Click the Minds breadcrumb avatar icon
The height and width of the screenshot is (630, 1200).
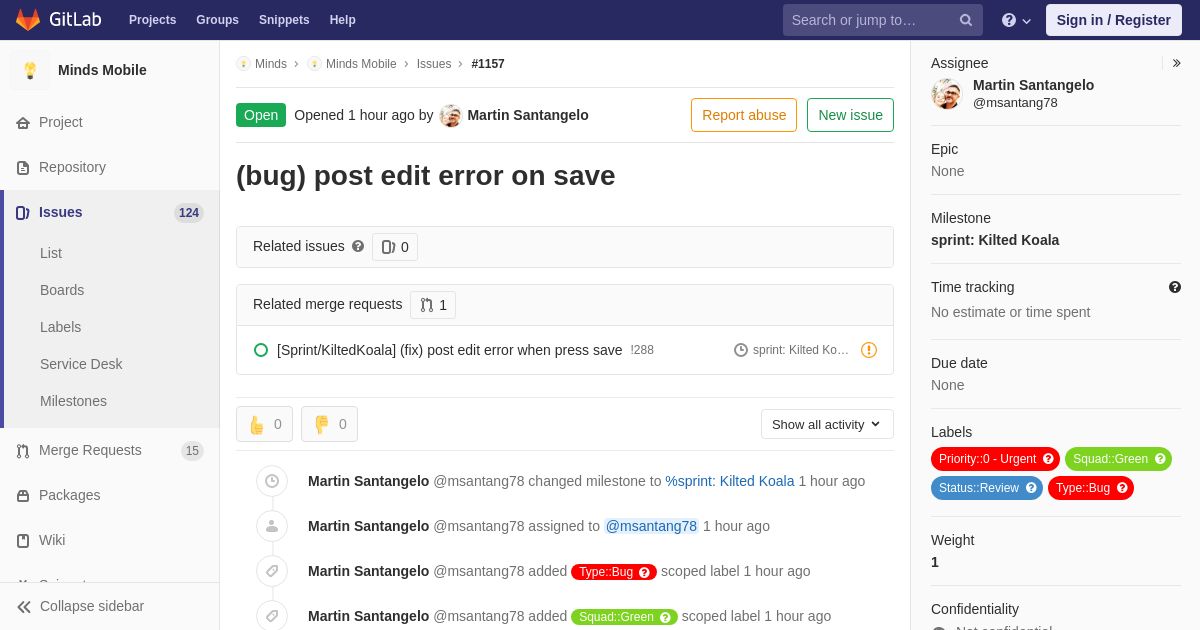tap(243, 64)
